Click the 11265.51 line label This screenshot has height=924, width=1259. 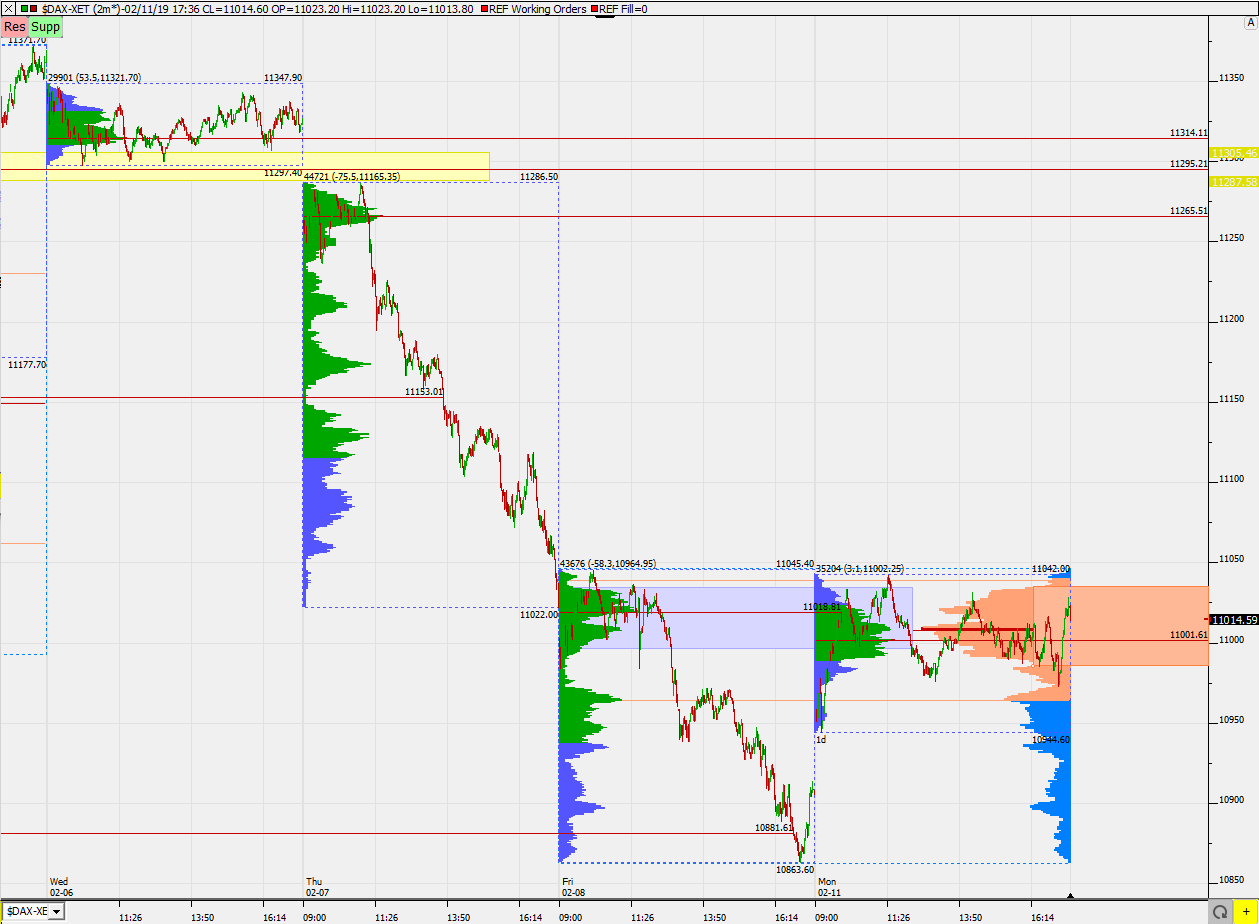[x=1188, y=211]
